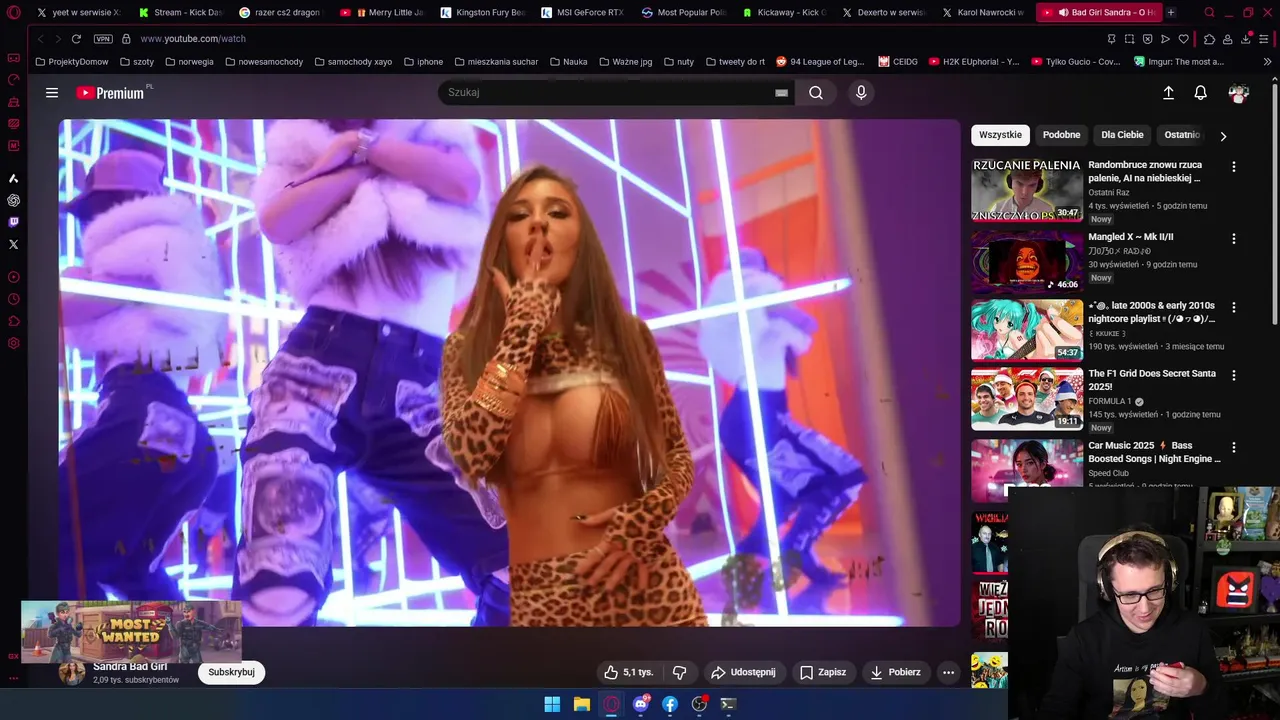Click the YouTube create upload icon
The image size is (1280, 720).
pos(1168,92)
